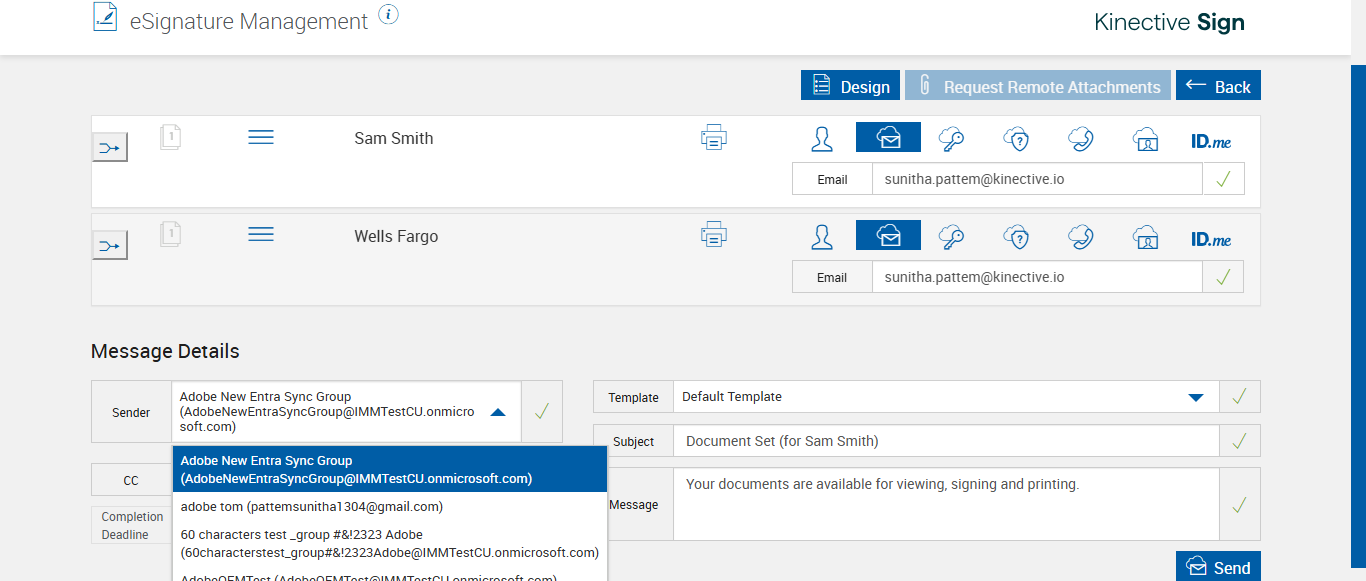This screenshot has height=581, width=1366.
Task: Send the document set with Send button
Action: pos(1218,567)
